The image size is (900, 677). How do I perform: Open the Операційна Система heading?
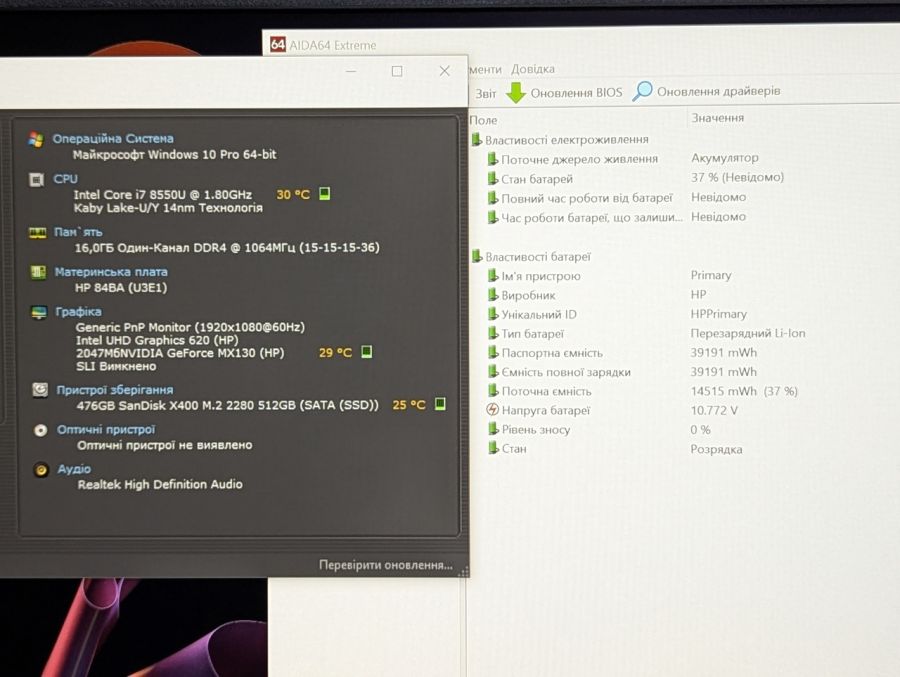pos(112,138)
